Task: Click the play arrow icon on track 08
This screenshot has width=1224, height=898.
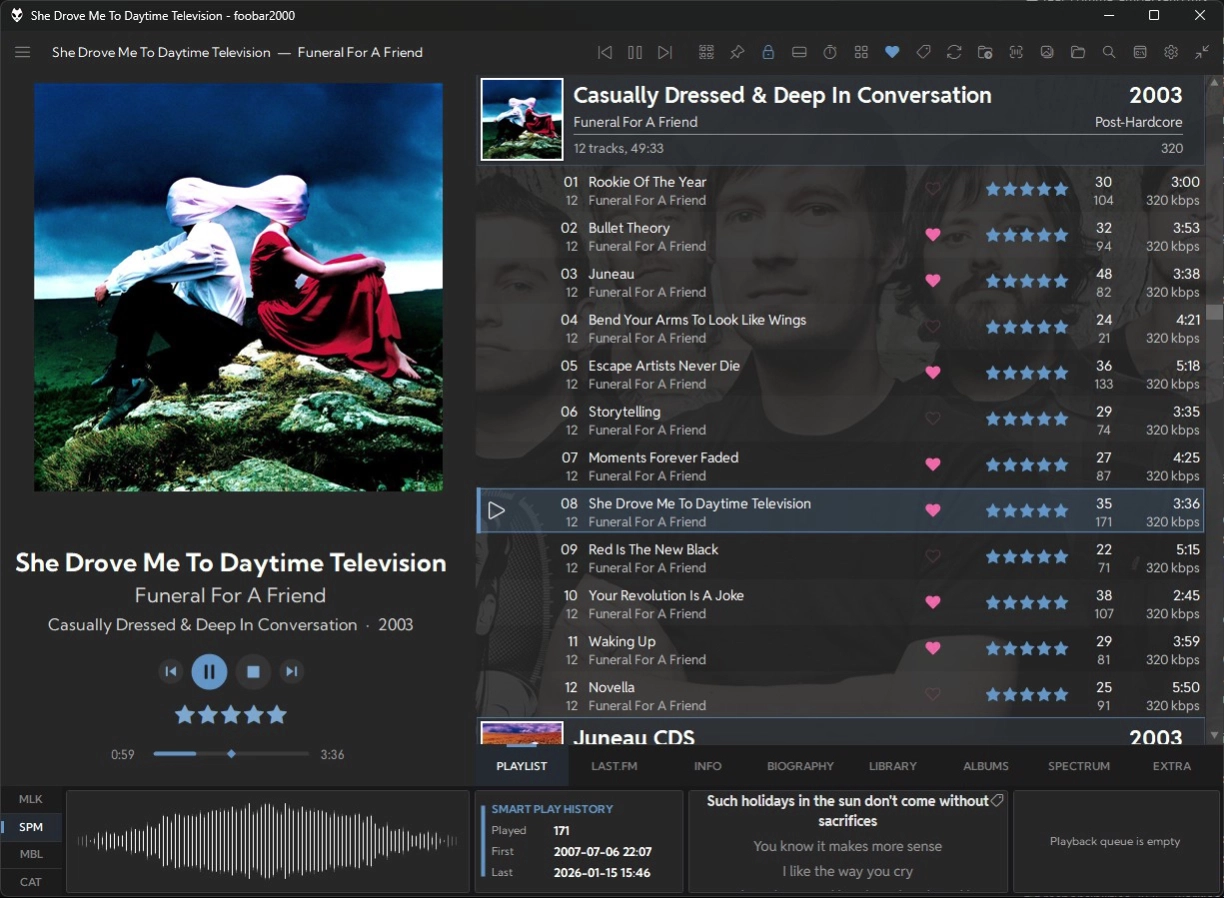Action: (x=496, y=511)
